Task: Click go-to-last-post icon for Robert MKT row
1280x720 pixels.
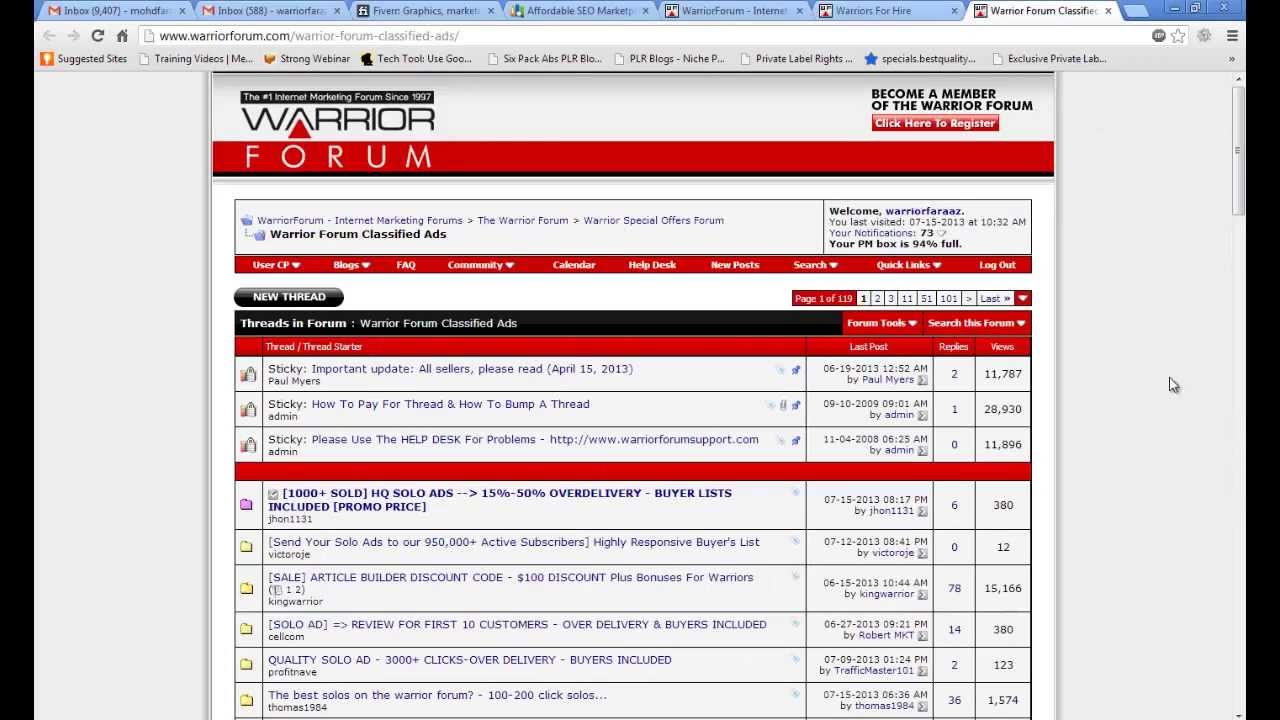Action: 922,635
